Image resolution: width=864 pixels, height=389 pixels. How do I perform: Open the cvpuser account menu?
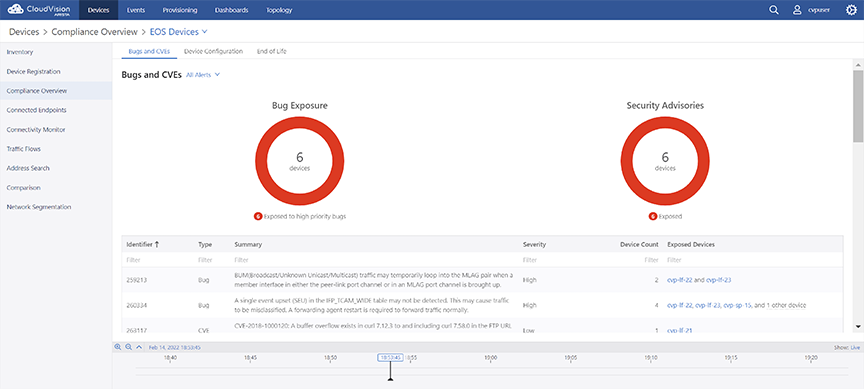click(812, 10)
